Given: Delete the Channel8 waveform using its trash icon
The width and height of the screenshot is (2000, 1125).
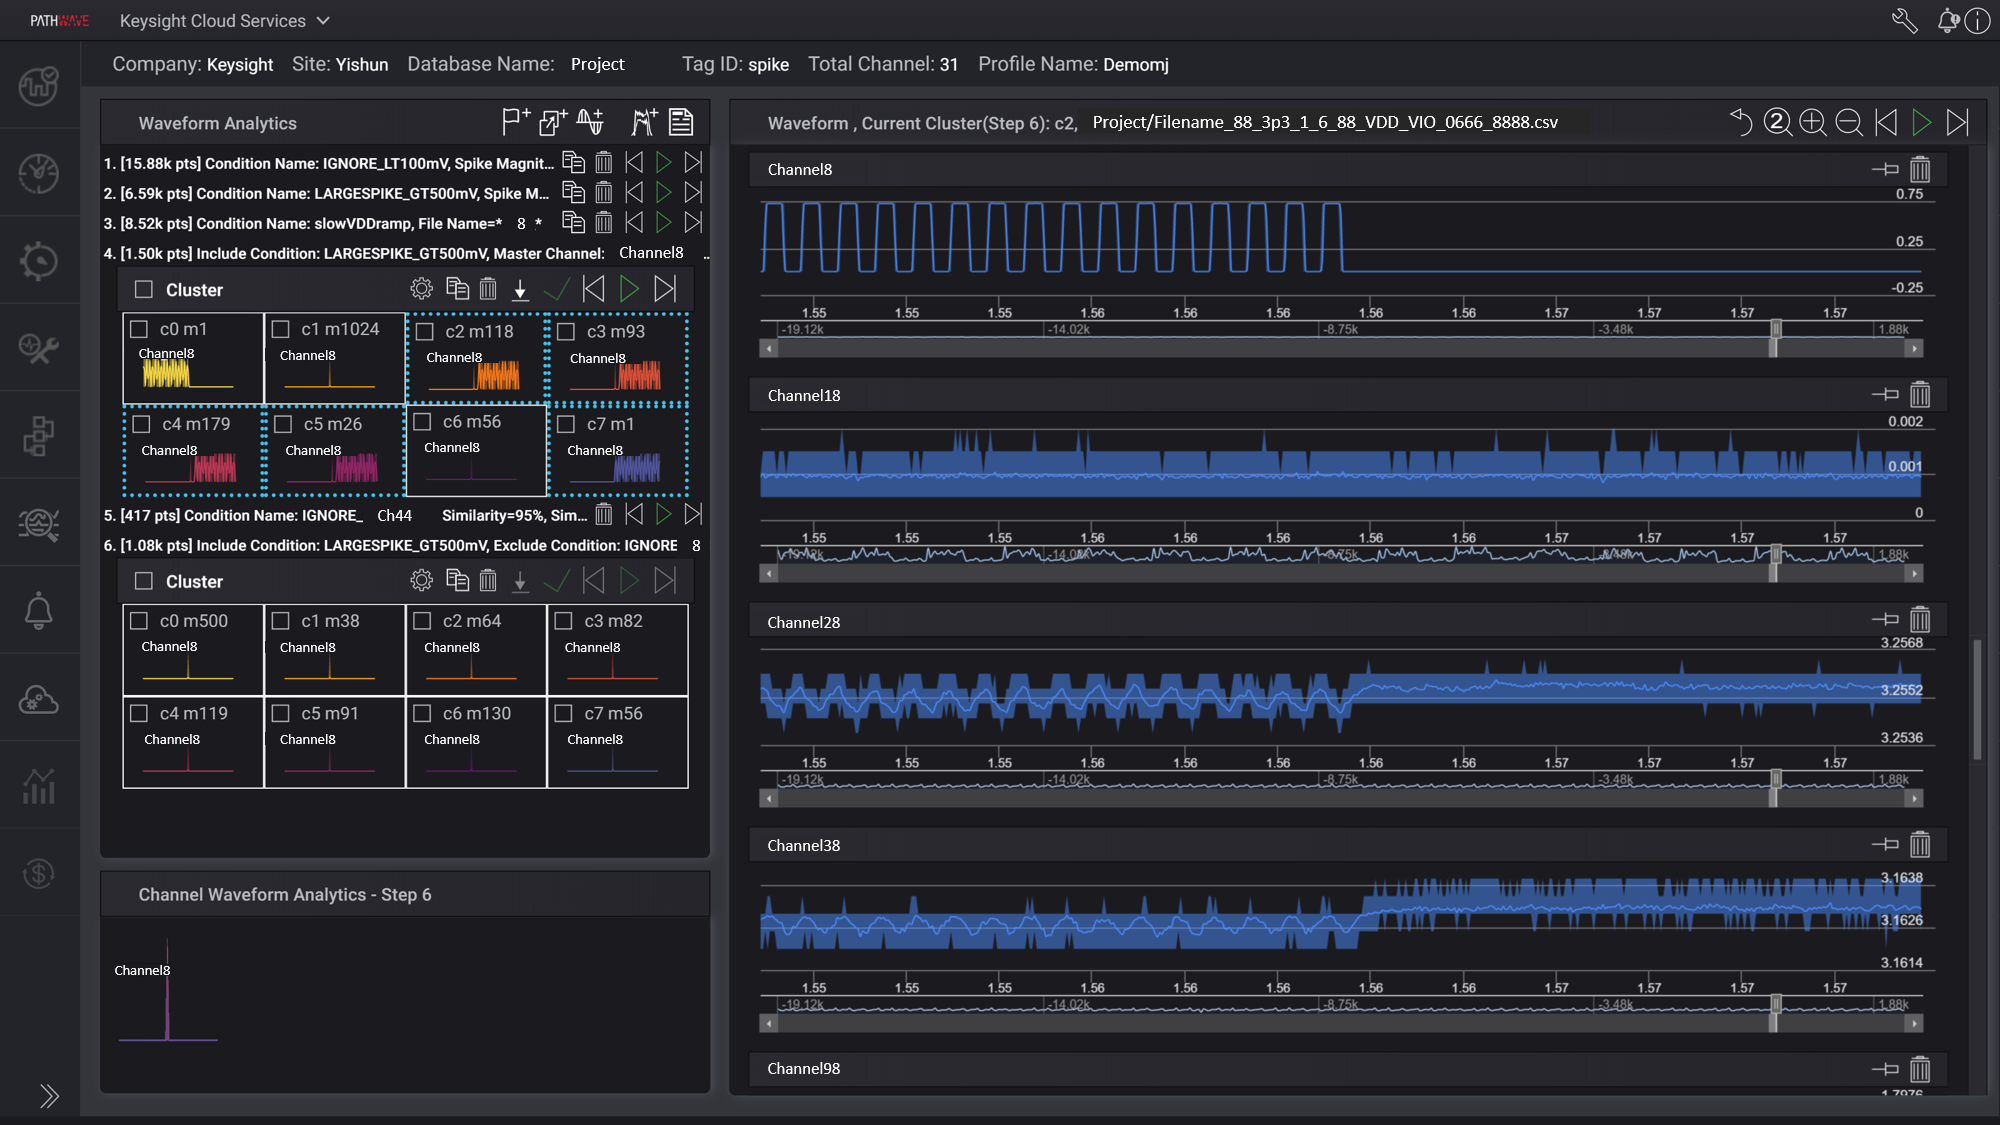Looking at the screenshot, I should point(1920,169).
